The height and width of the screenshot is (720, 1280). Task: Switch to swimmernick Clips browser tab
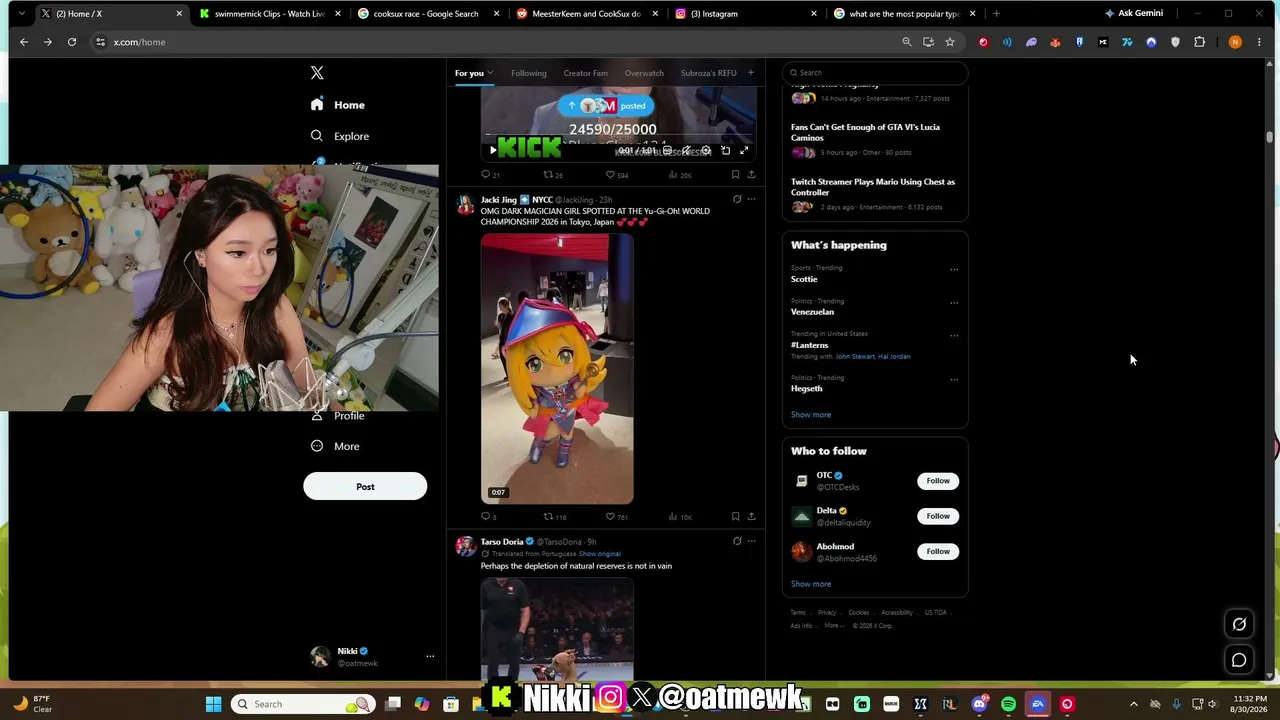click(x=270, y=14)
